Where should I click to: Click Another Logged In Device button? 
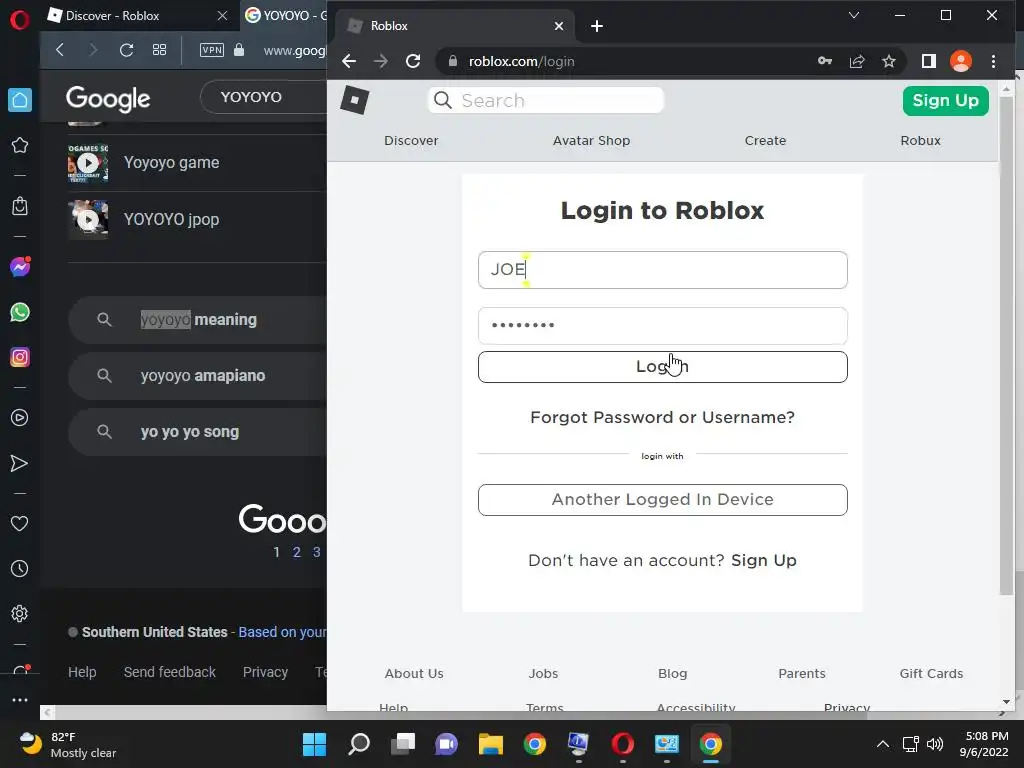pyautogui.click(x=662, y=500)
